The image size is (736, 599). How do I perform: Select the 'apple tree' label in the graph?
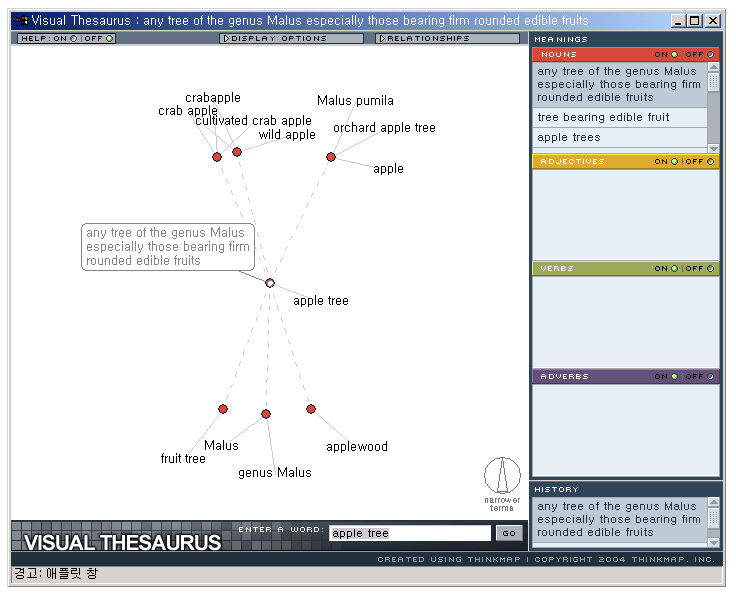[321, 301]
